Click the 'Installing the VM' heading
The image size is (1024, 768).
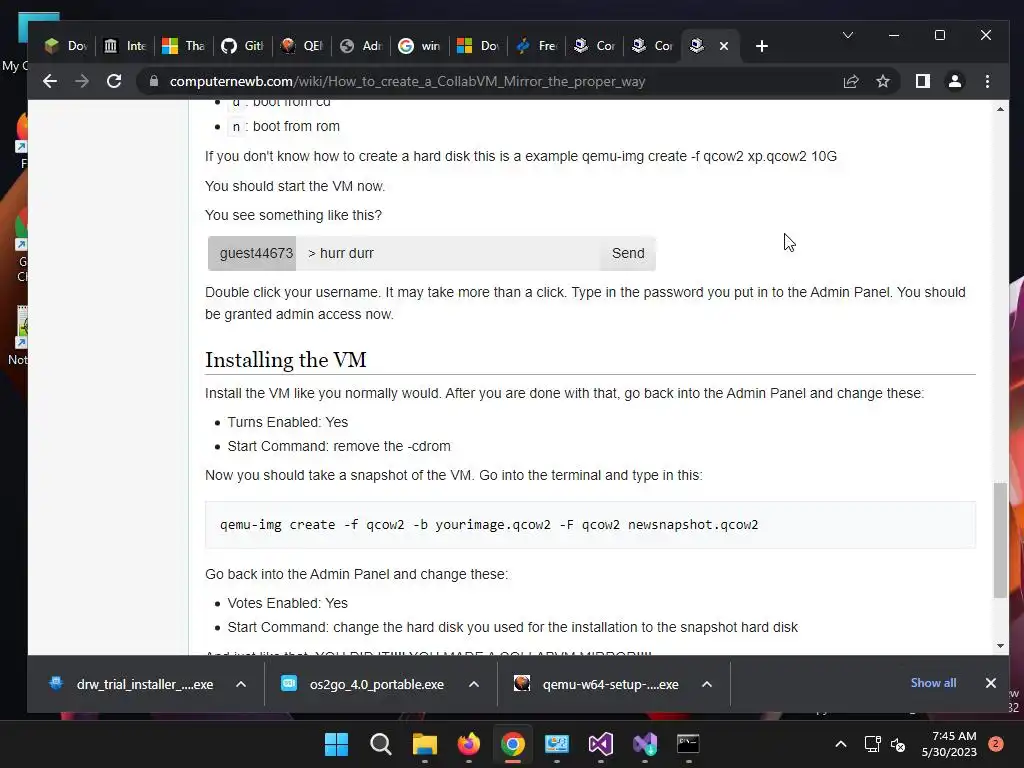[x=285, y=360]
